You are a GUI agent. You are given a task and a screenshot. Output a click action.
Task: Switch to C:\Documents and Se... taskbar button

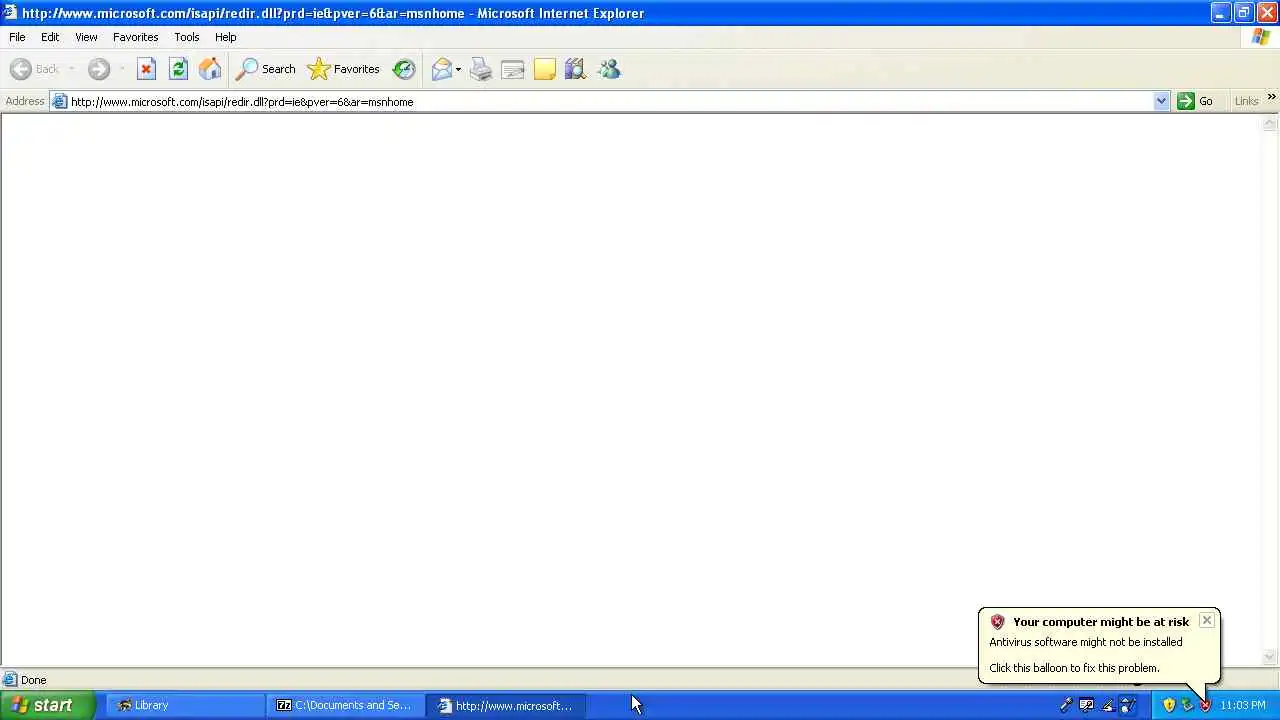coord(346,705)
